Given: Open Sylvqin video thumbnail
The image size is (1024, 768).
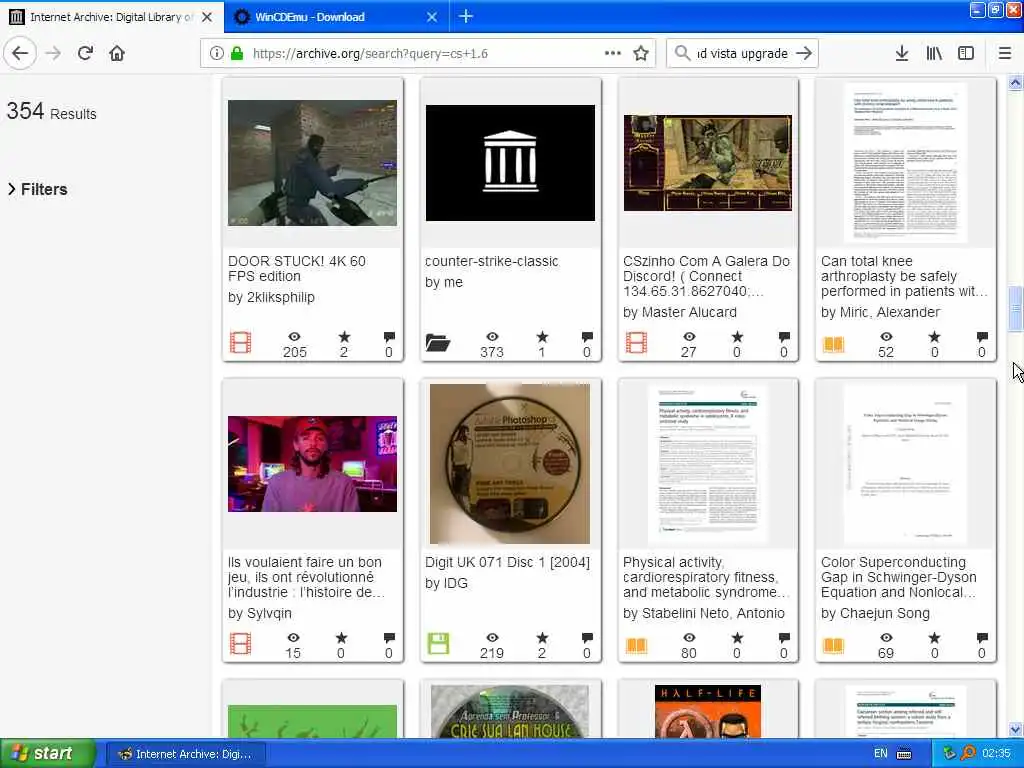Looking at the screenshot, I should (312, 464).
